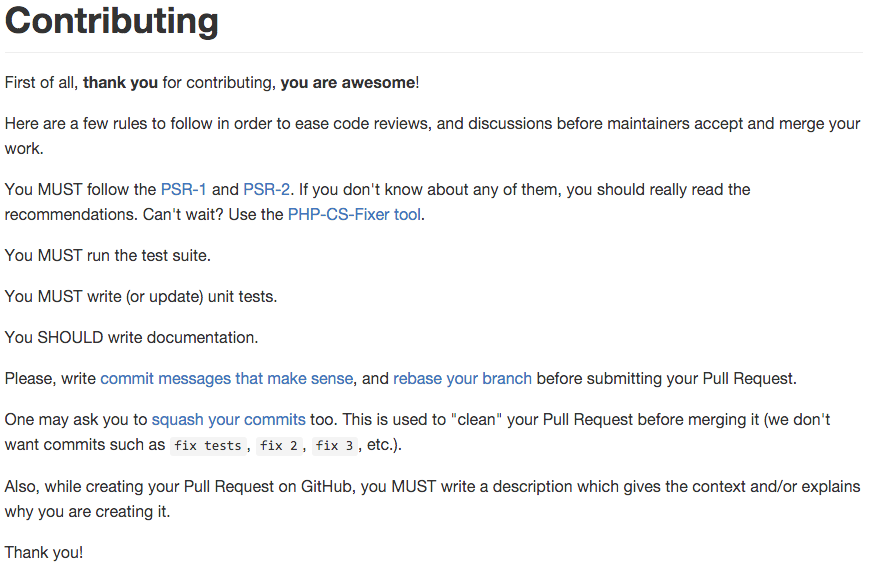Open the PSR-2 link

[267, 190]
